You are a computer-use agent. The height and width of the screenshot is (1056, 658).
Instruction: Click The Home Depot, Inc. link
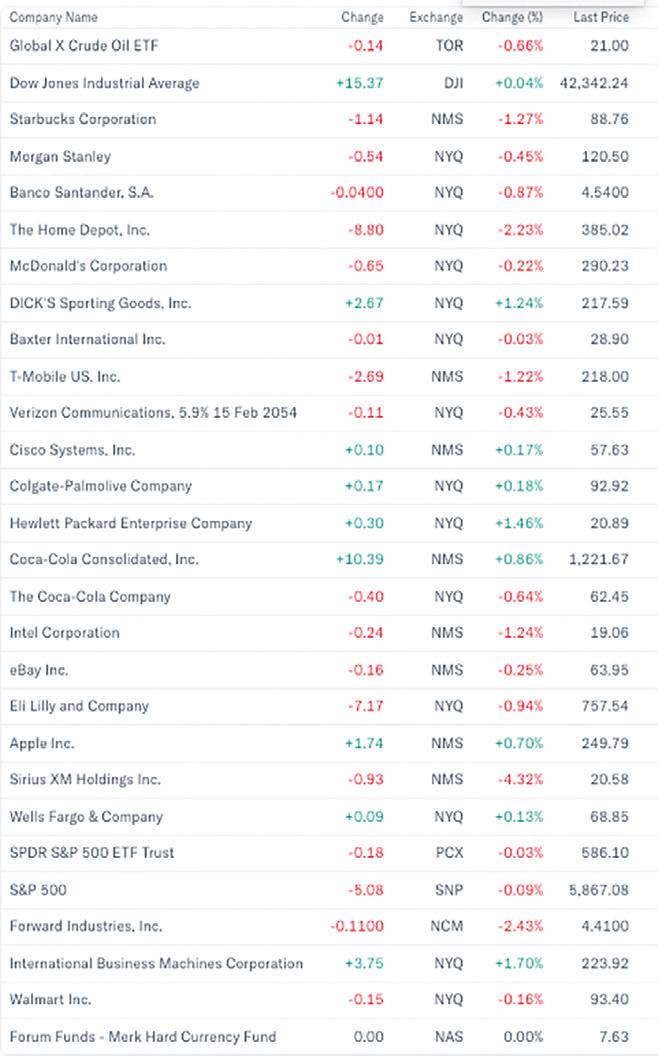(80, 230)
